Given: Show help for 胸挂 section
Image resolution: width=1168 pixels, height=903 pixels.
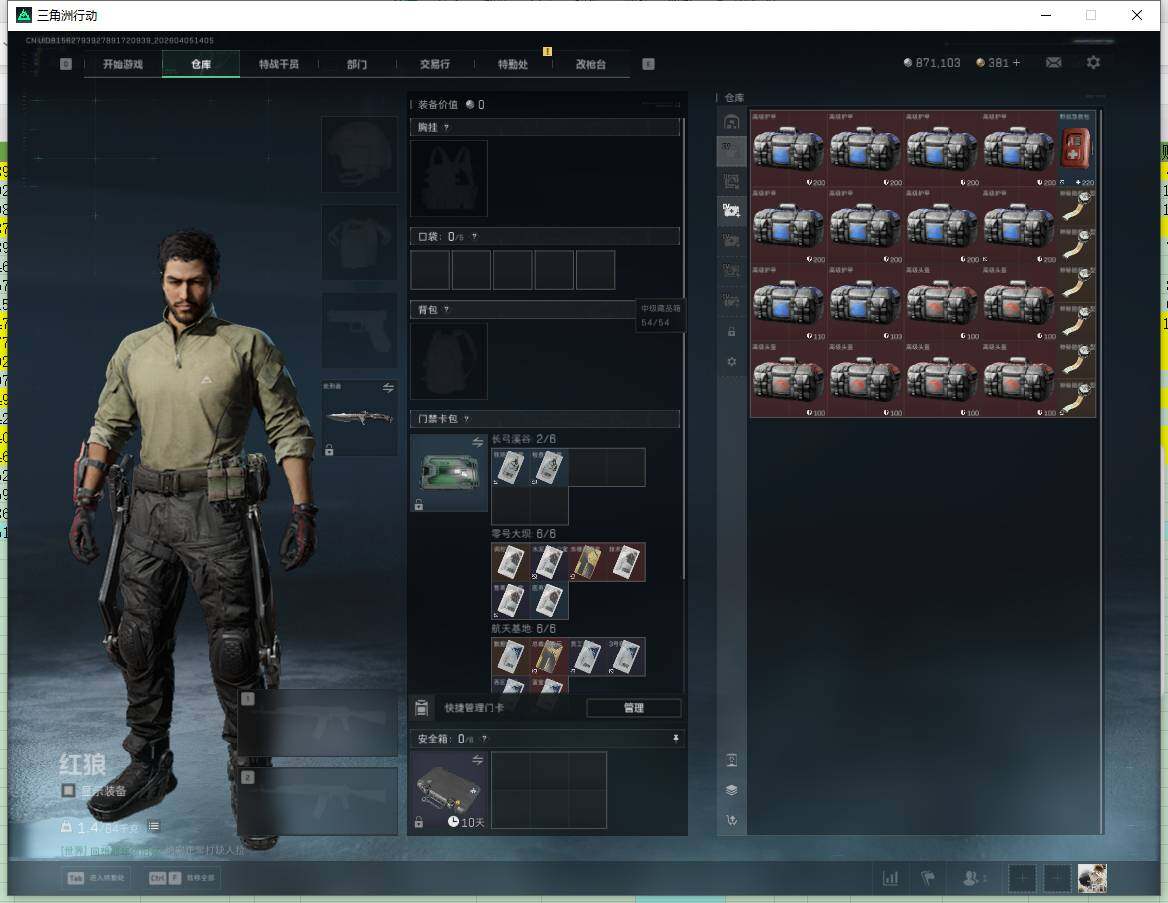Looking at the screenshot, I should [446, 127].
